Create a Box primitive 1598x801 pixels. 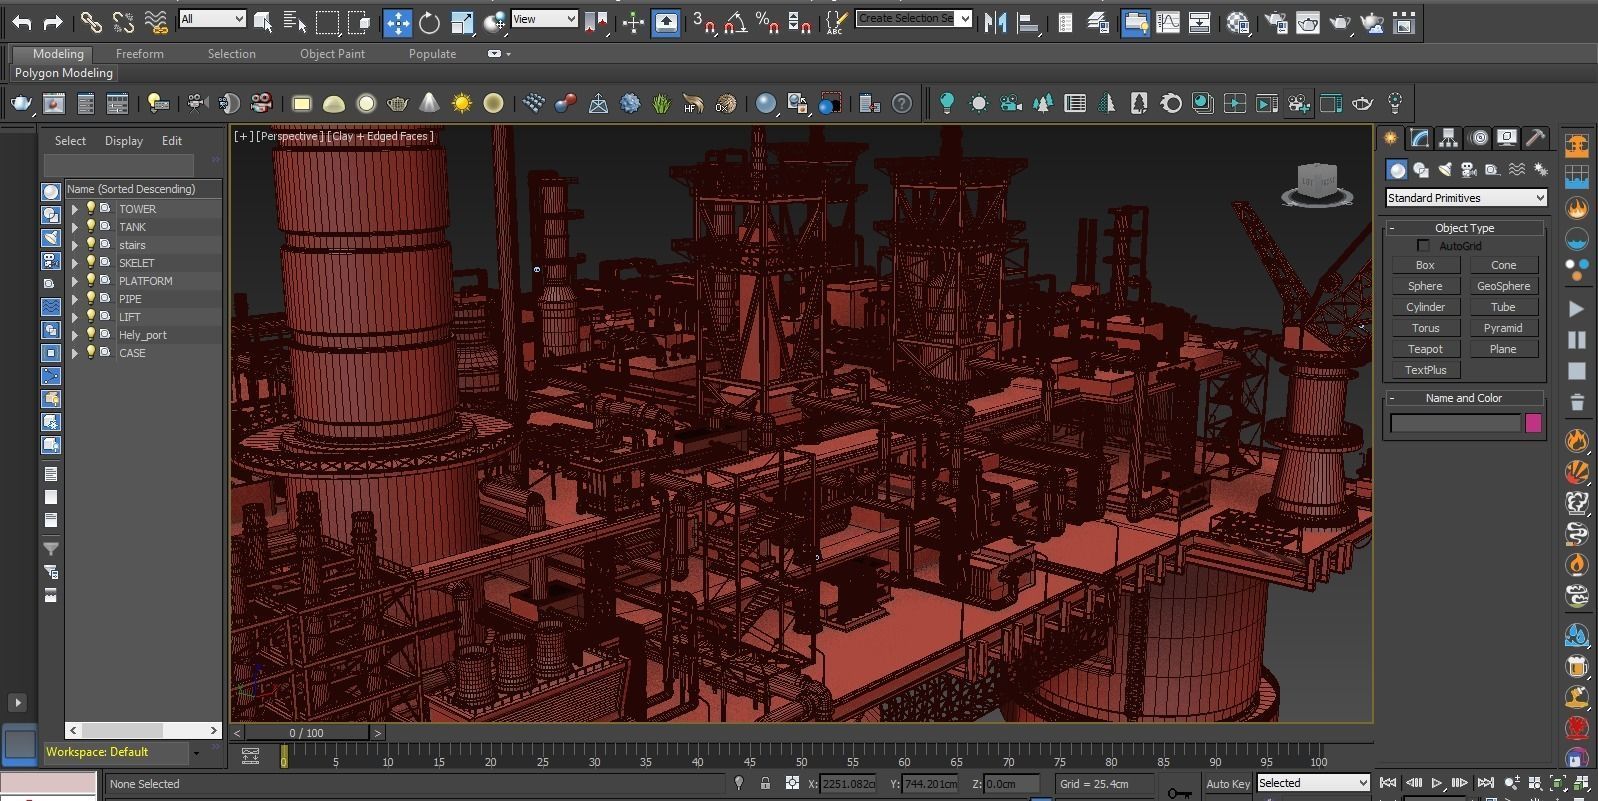(x=1426, y=265)
